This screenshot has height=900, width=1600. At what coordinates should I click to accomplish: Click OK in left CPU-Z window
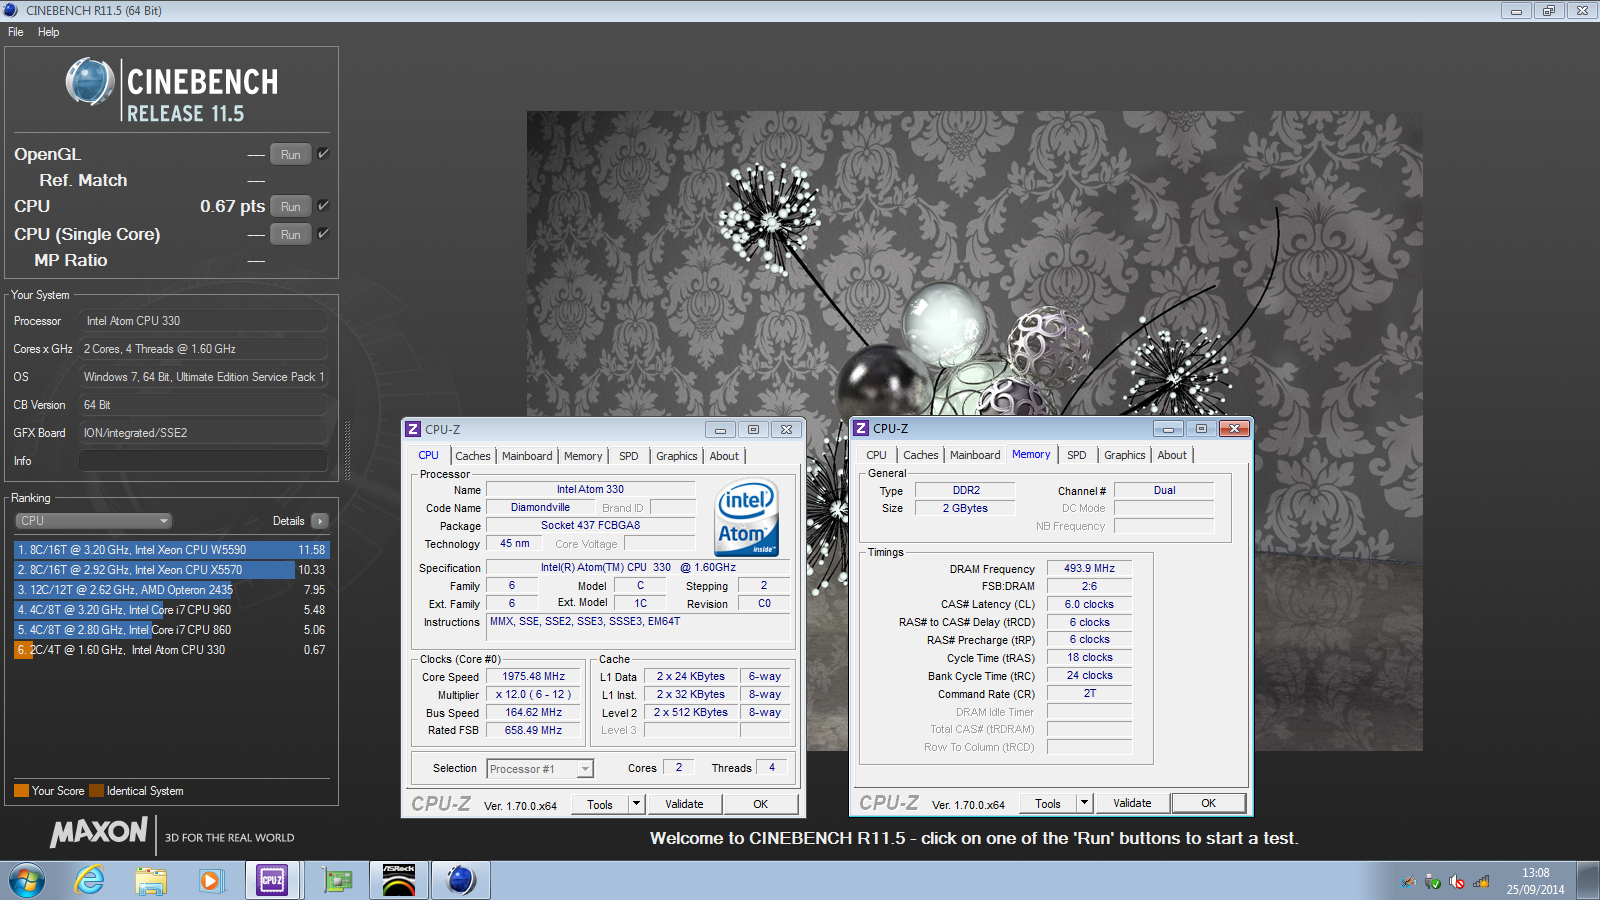coord(761,804)
